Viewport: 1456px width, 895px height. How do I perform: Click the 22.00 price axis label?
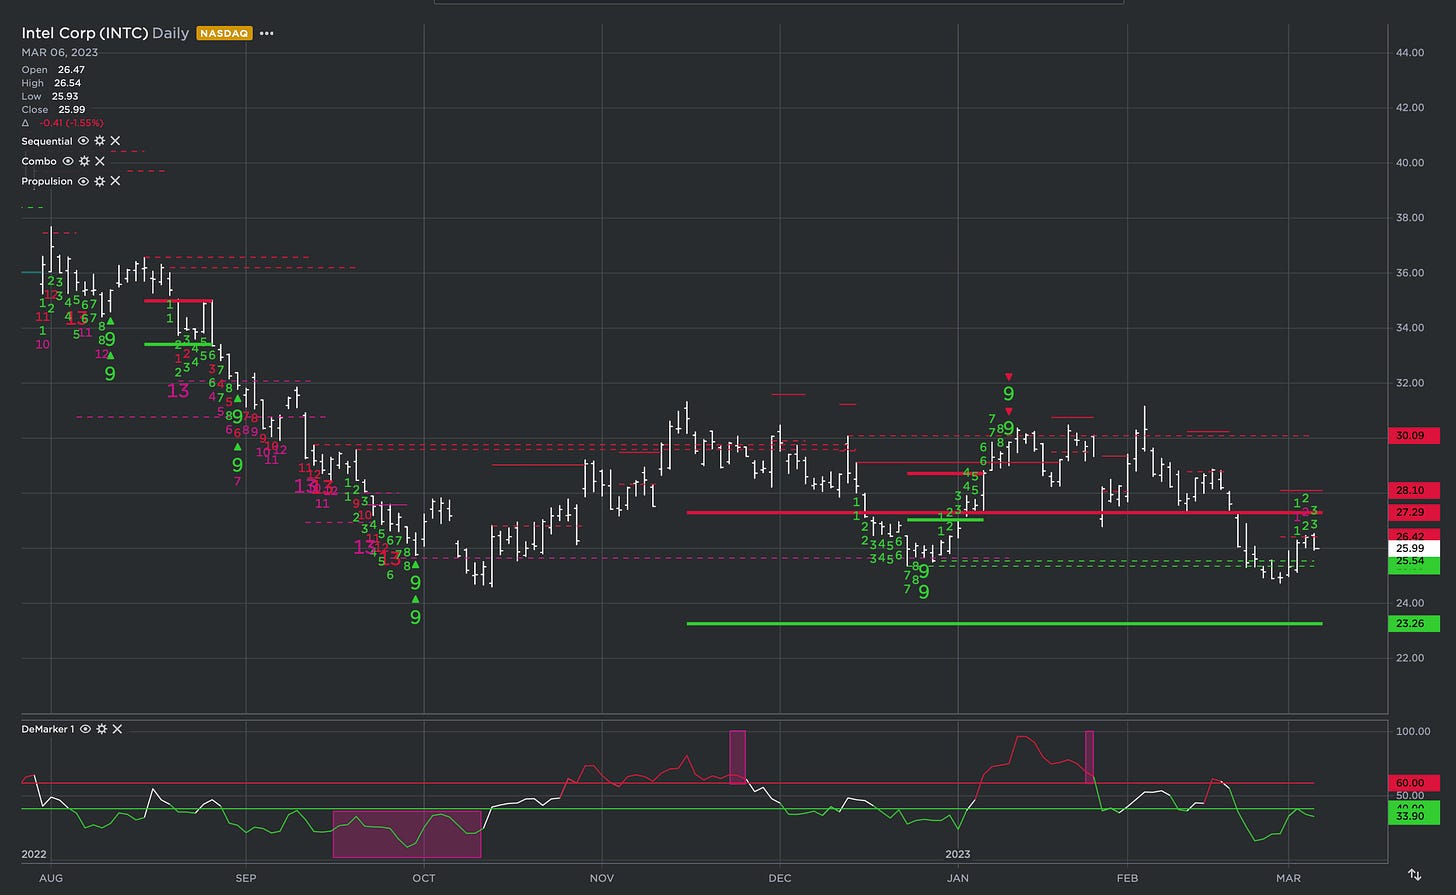click(x=1410, y=658)
